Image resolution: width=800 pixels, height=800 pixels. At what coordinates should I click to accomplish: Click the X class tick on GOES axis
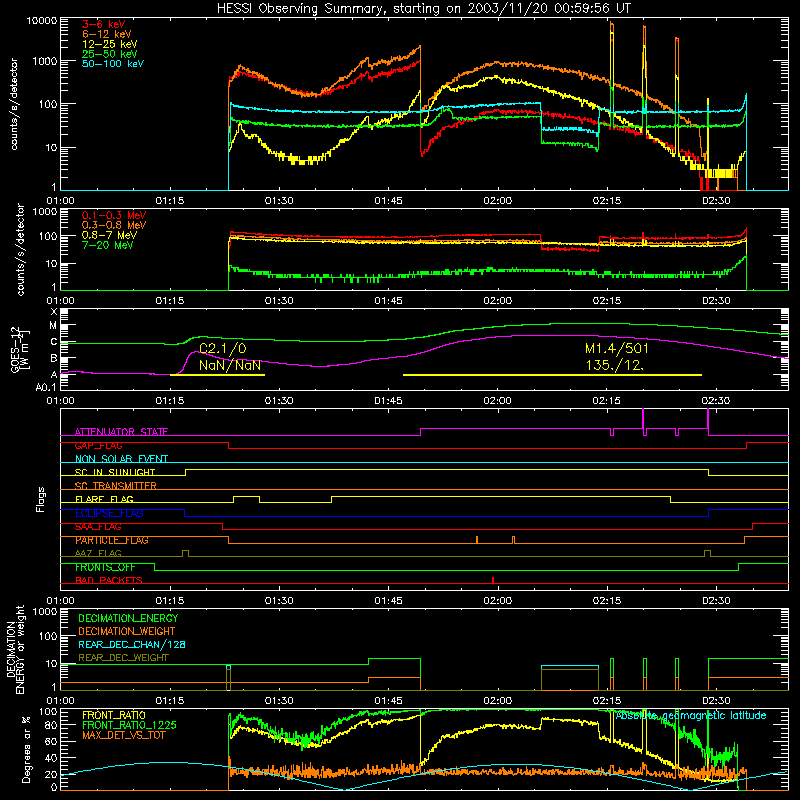[x=54, y=311]
